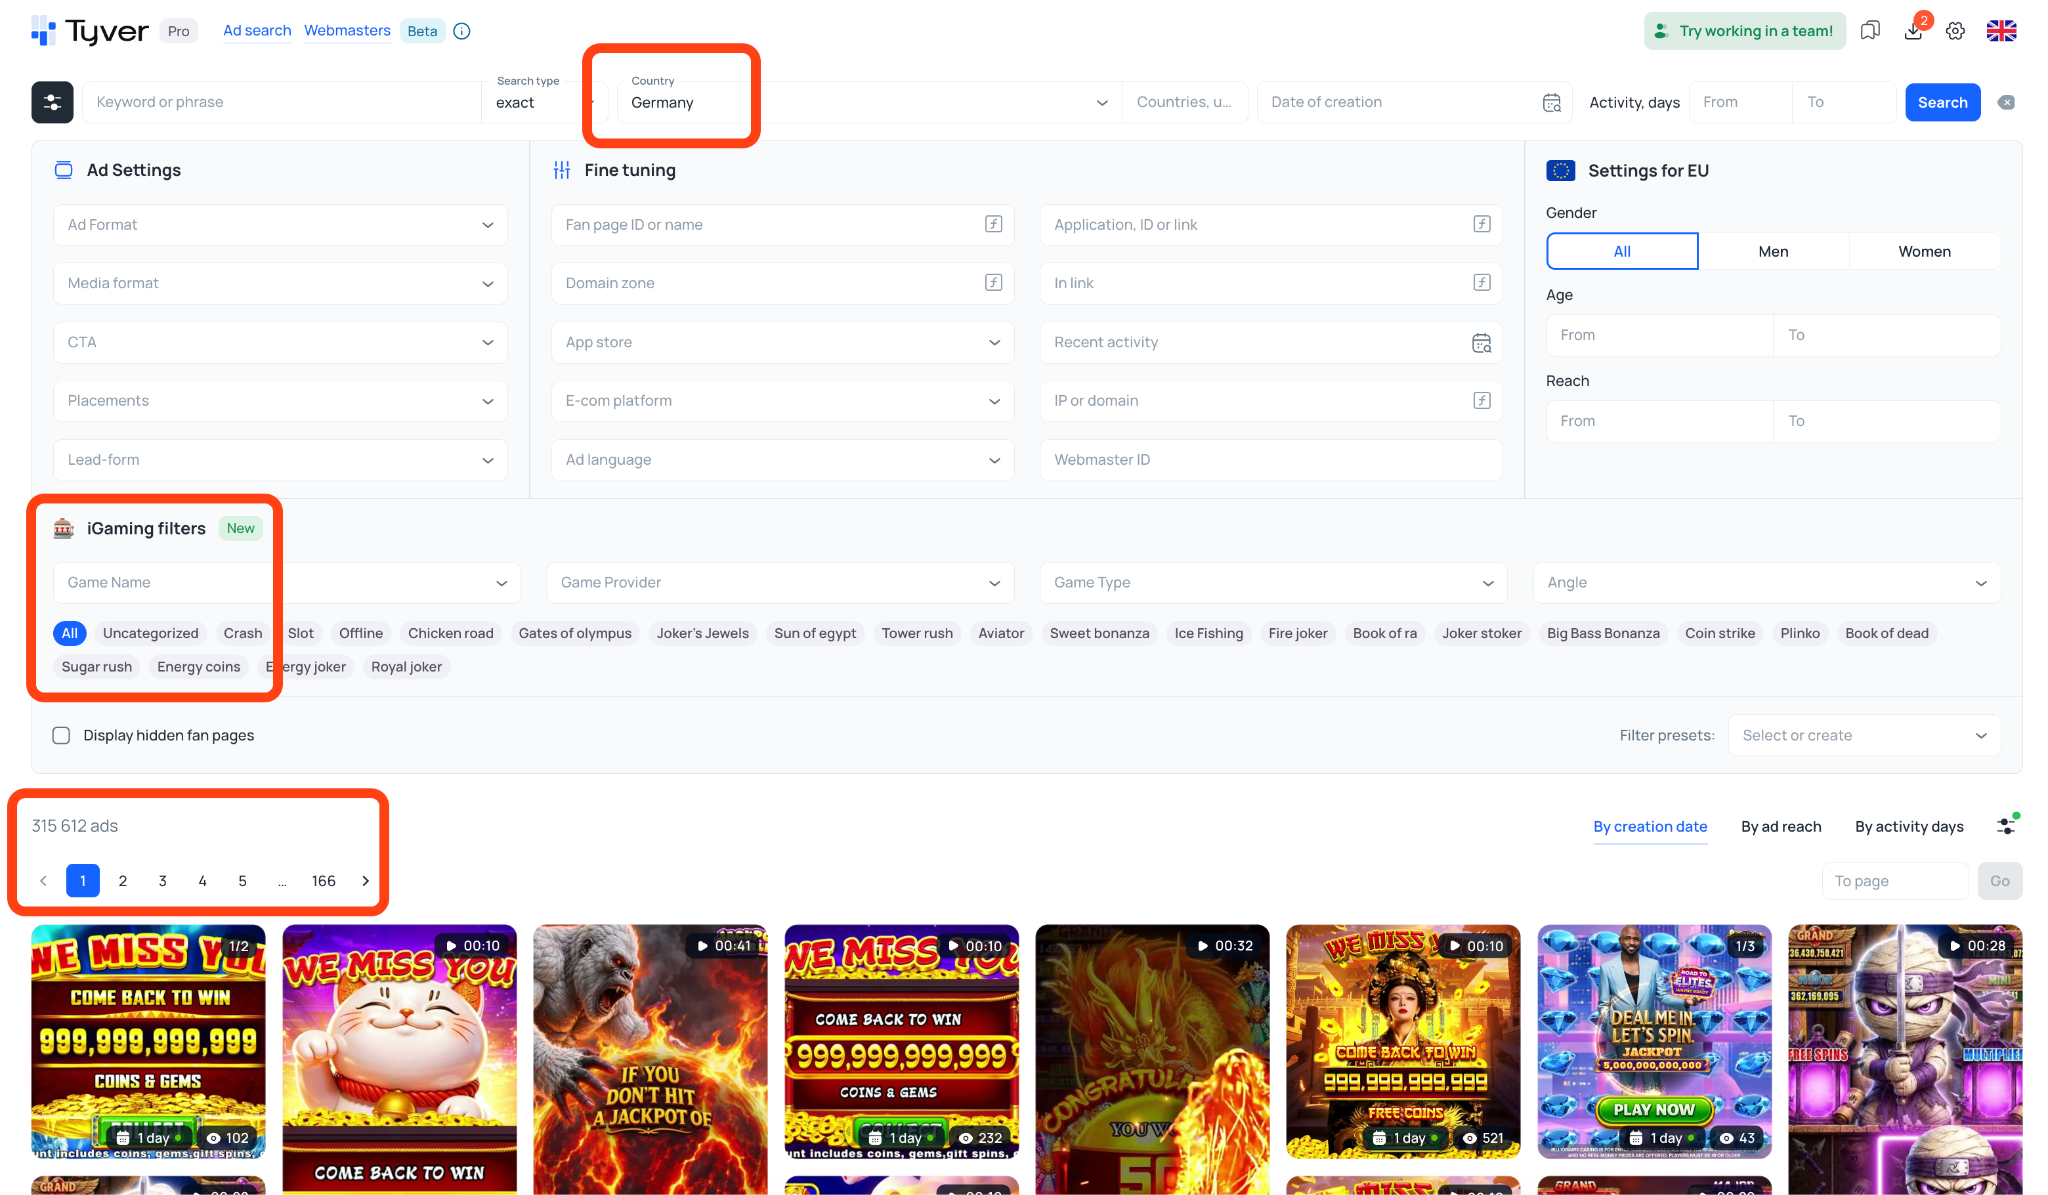Clear search with the gray X icon

point(2006,102)
